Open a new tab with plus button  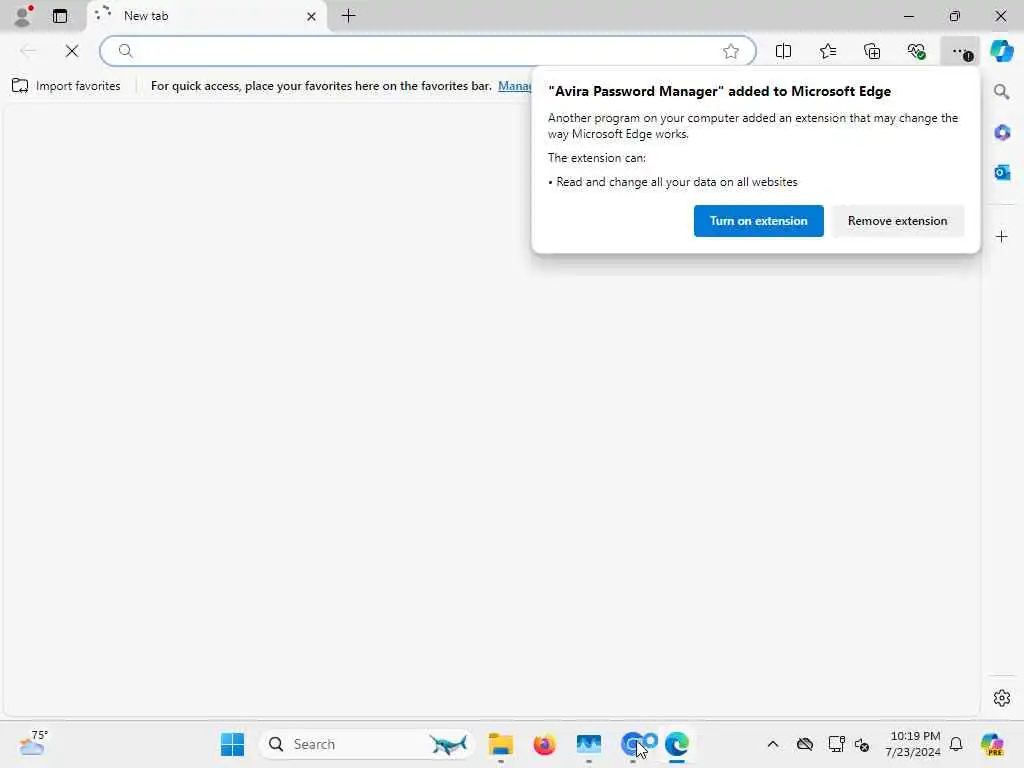point(349,16)
